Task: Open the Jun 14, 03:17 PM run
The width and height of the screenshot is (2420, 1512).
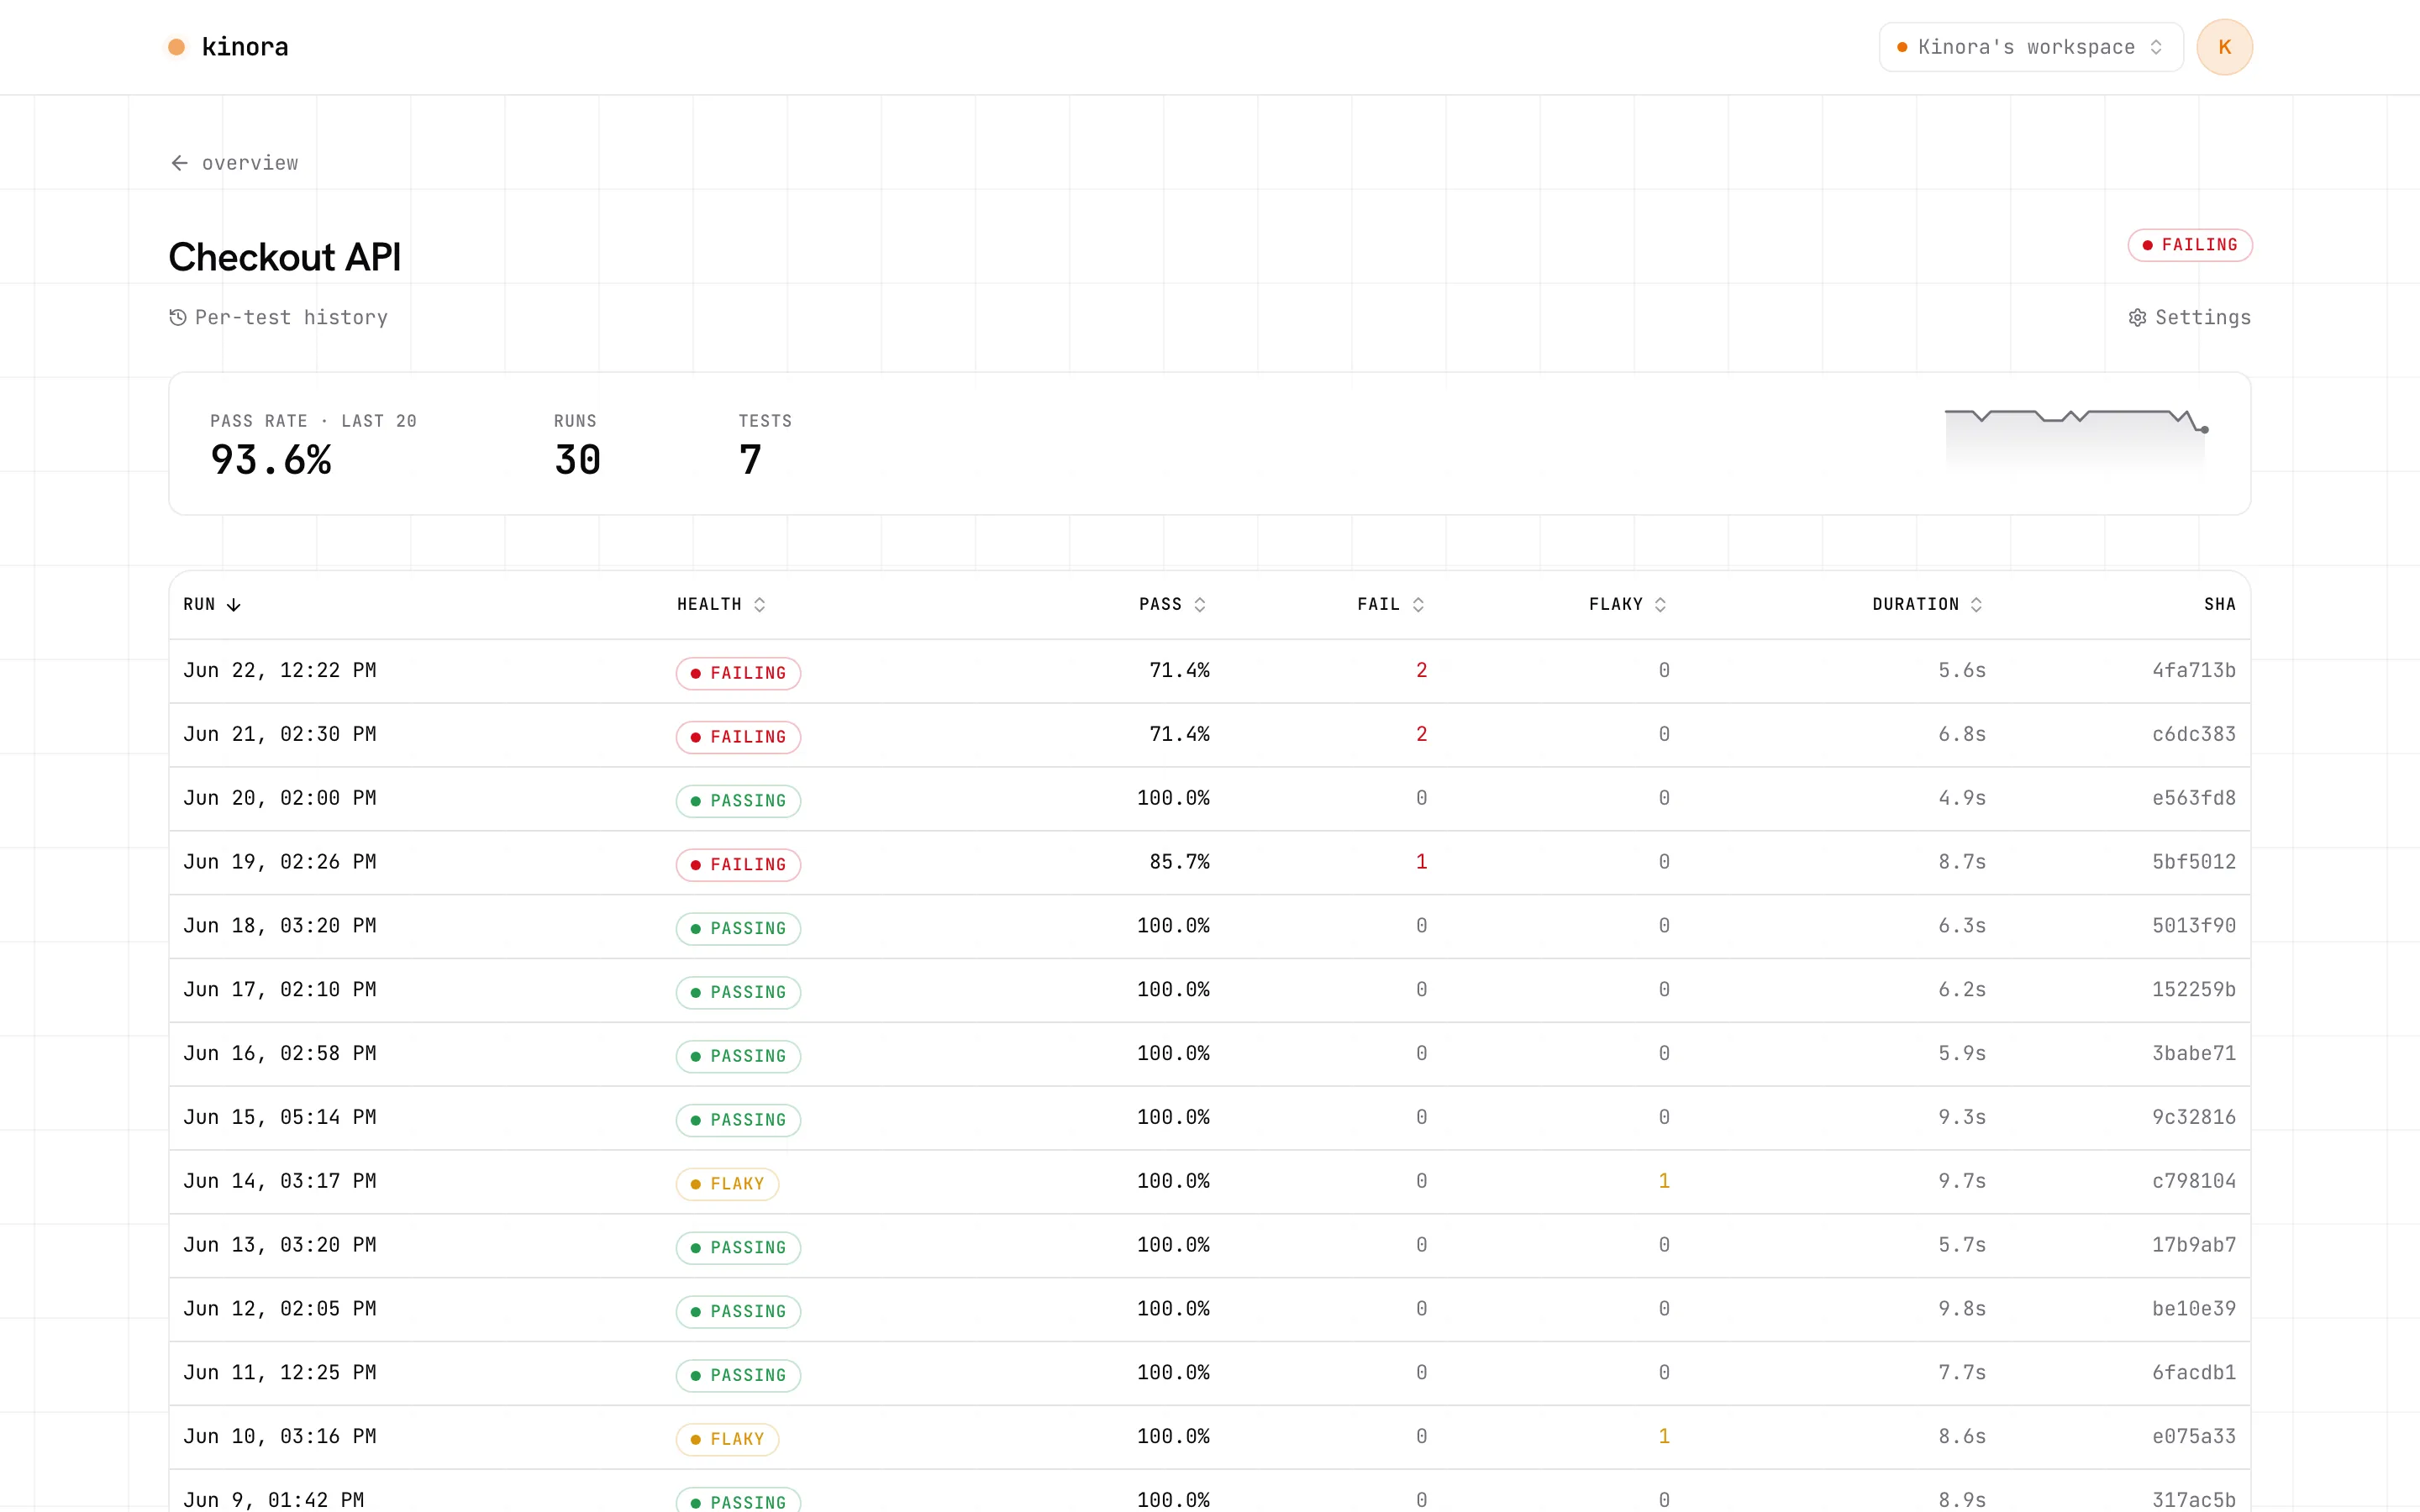Action: [1209, 1182]
